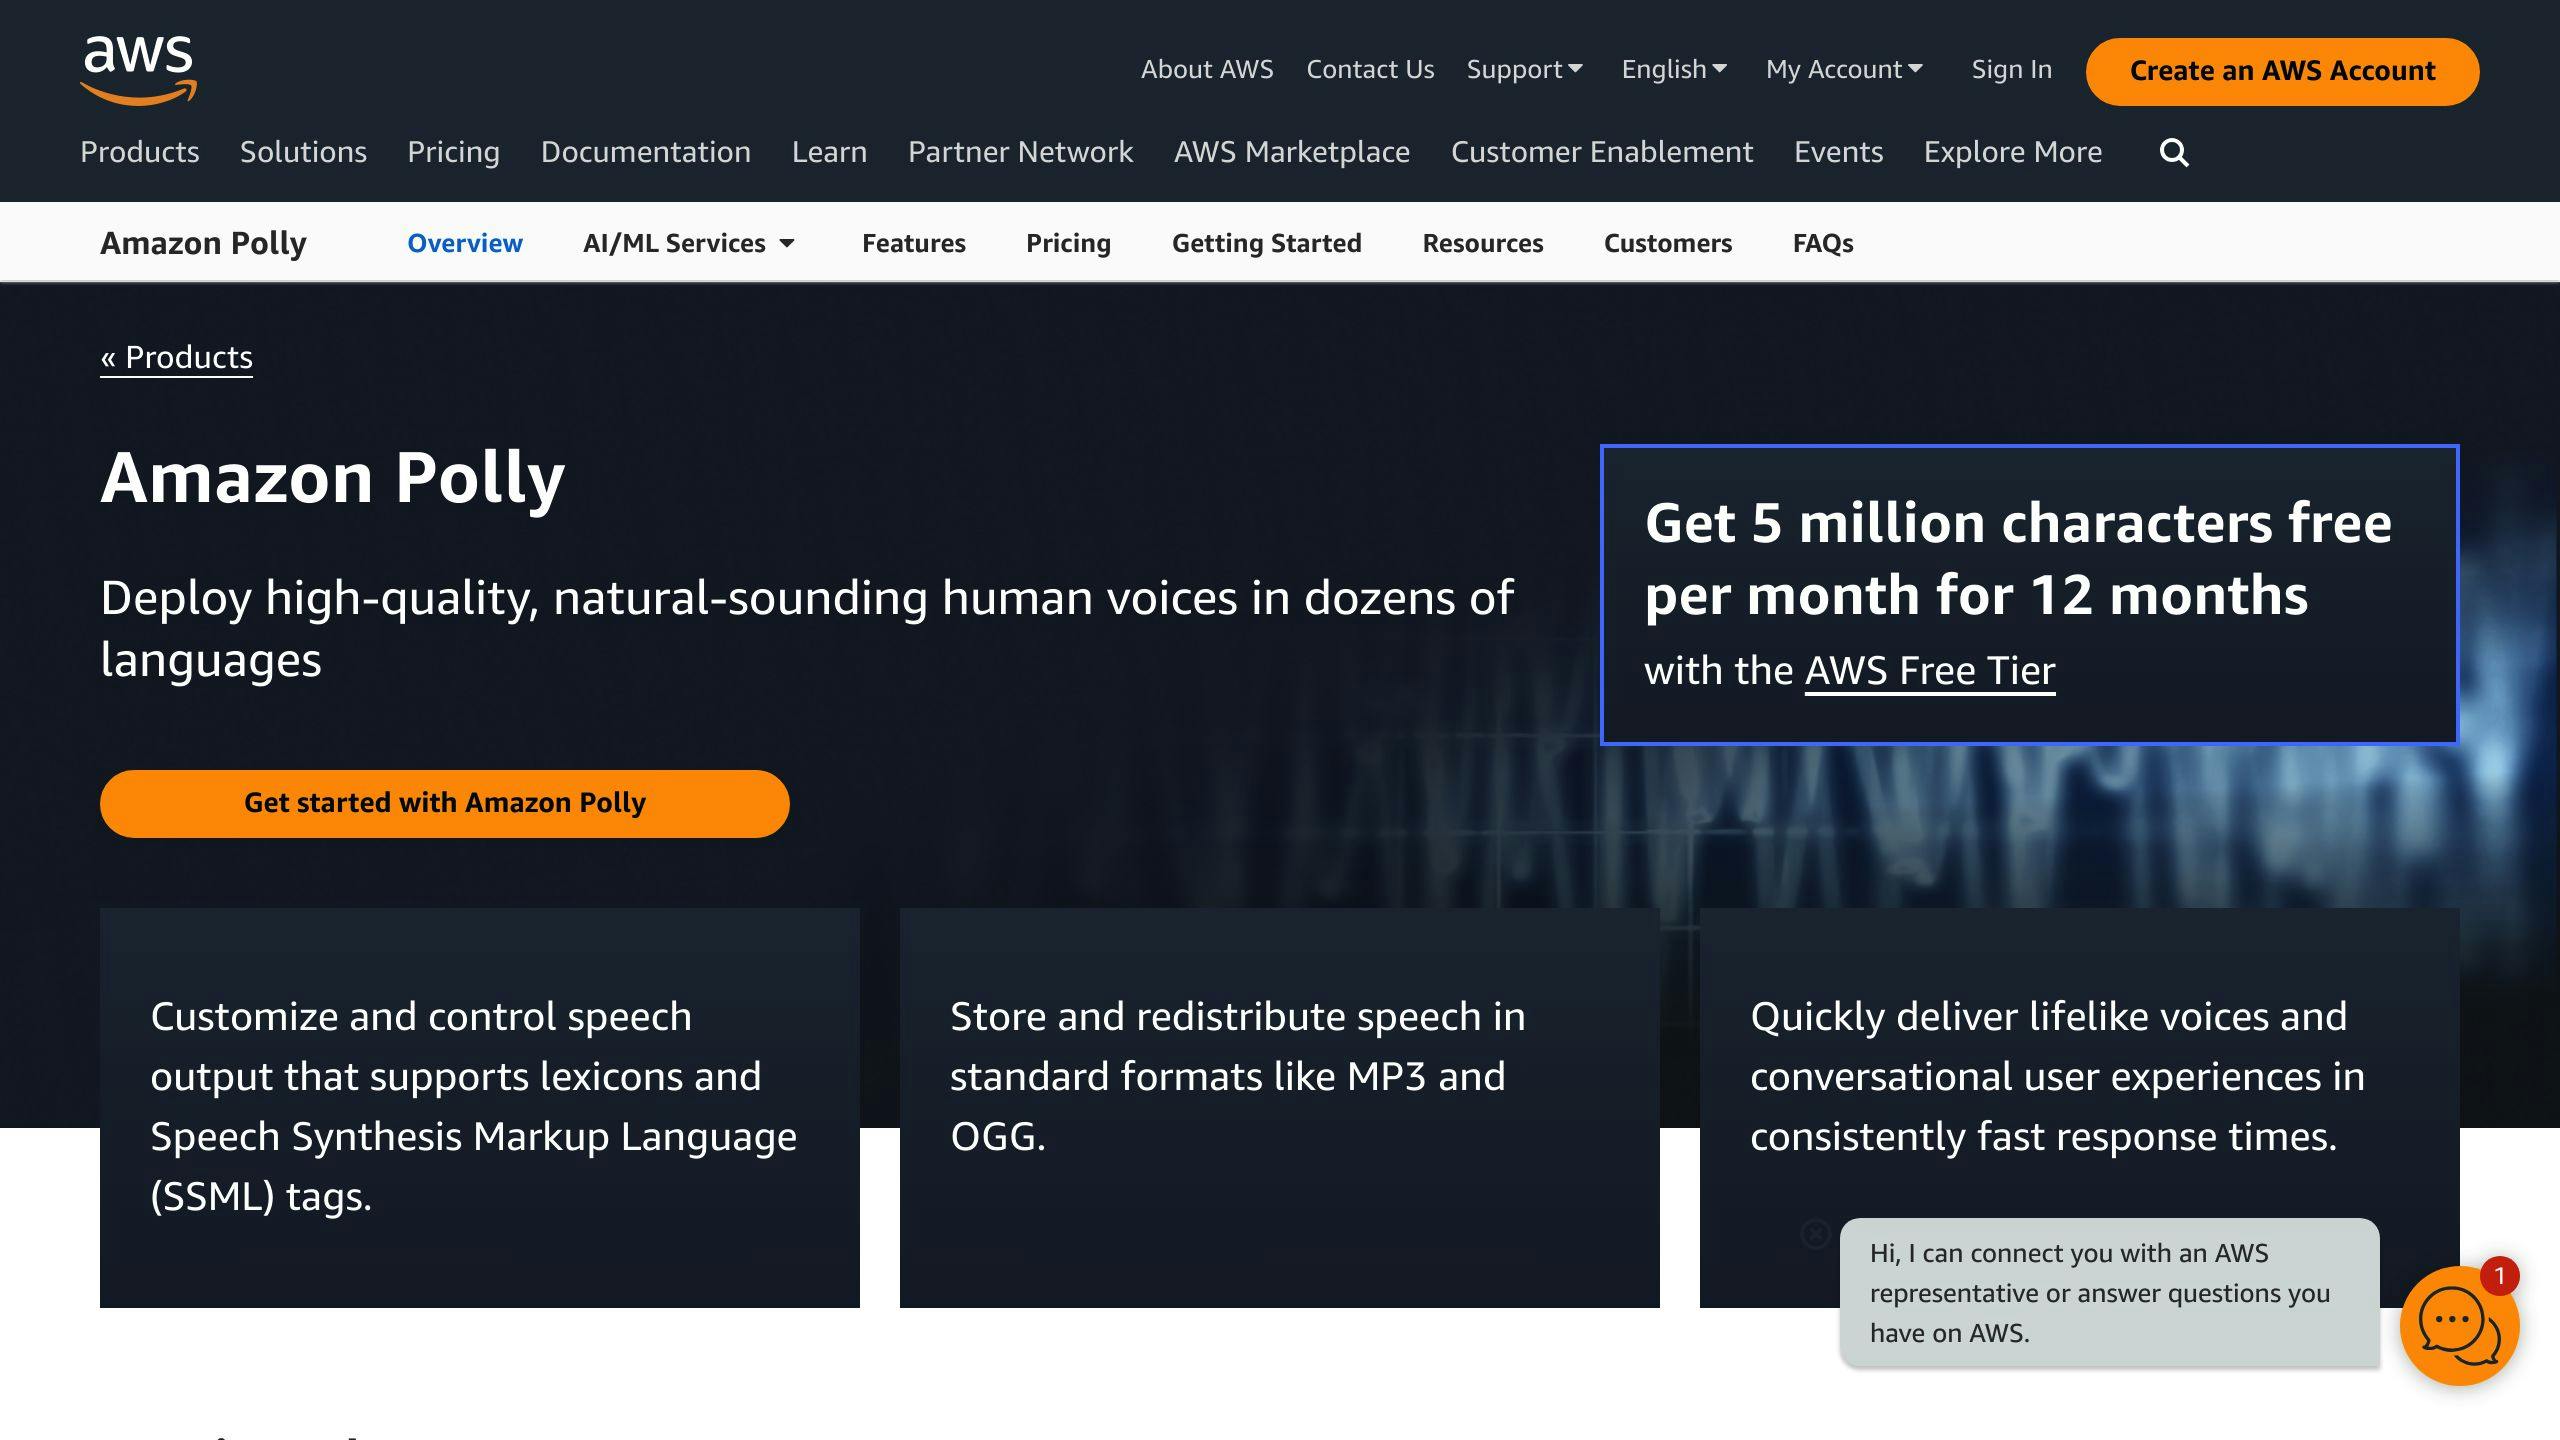Screen dimensions: 2560x1440
Task: Click the Customers tab
Action: [1667, 243]
